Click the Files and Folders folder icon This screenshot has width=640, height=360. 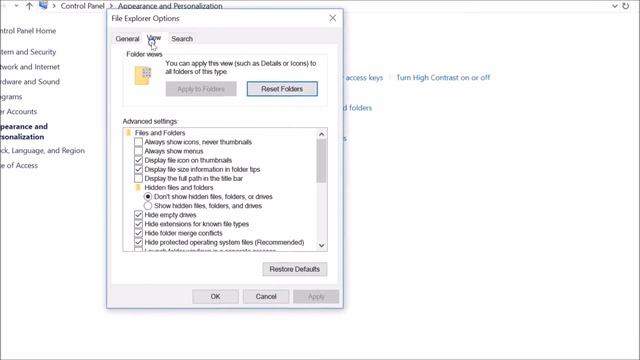pos(129,133)
